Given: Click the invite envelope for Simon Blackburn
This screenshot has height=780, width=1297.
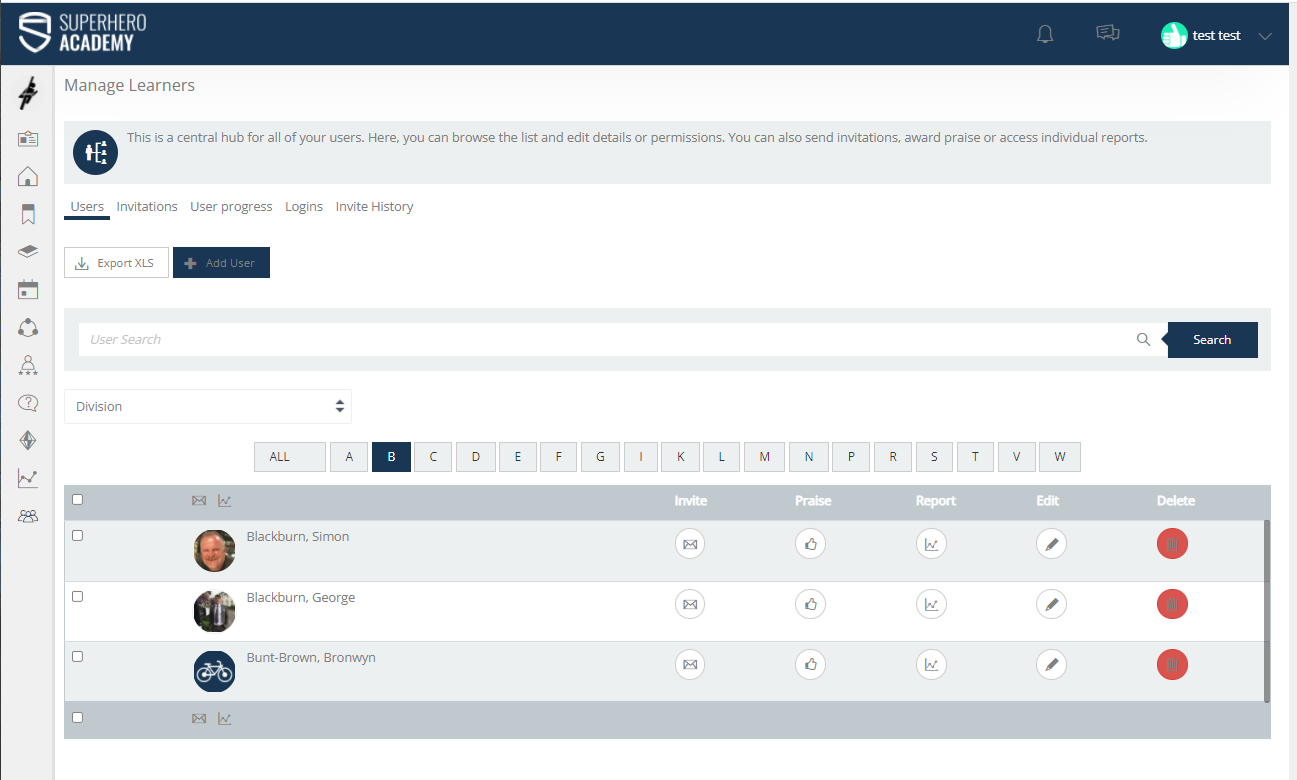Looking at the screenshot, I should point(690,544).
